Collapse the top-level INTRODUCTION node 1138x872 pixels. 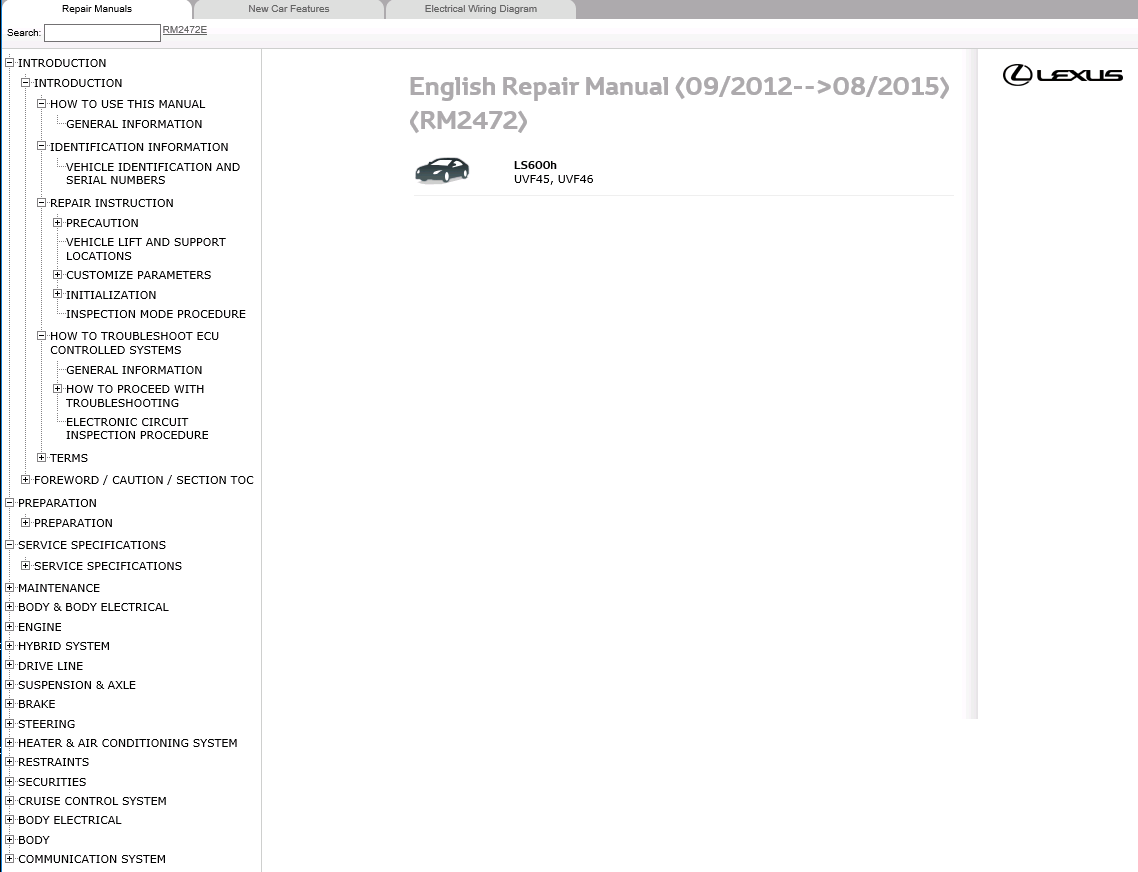point(9,62)
